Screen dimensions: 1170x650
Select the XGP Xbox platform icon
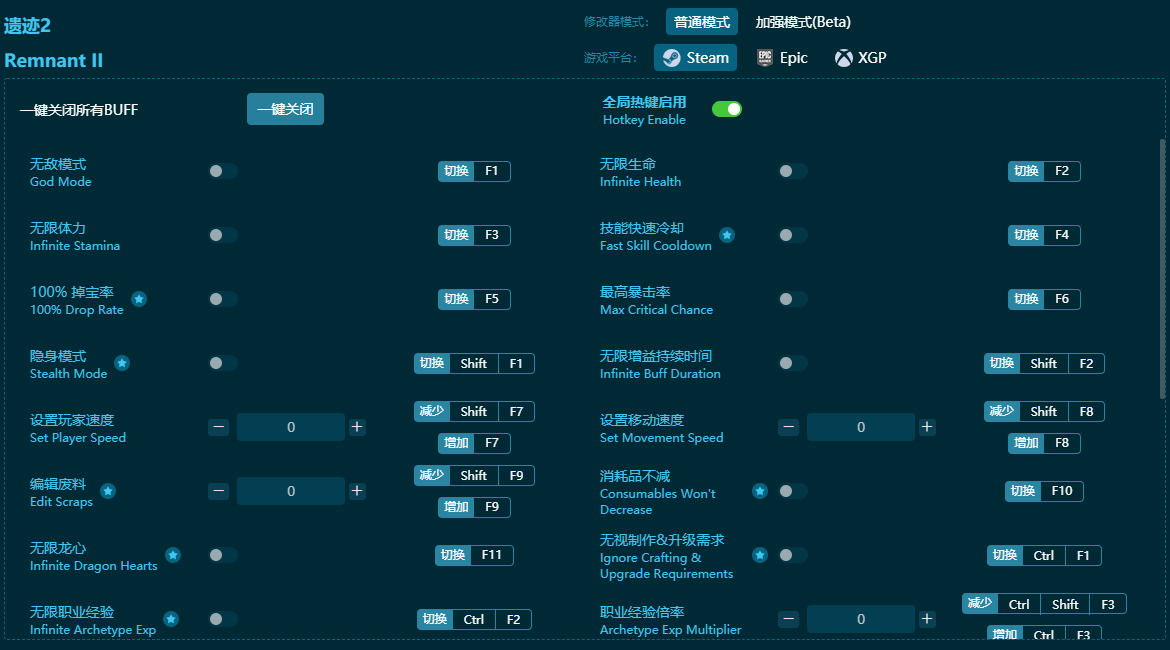click(x=844, y=58)
